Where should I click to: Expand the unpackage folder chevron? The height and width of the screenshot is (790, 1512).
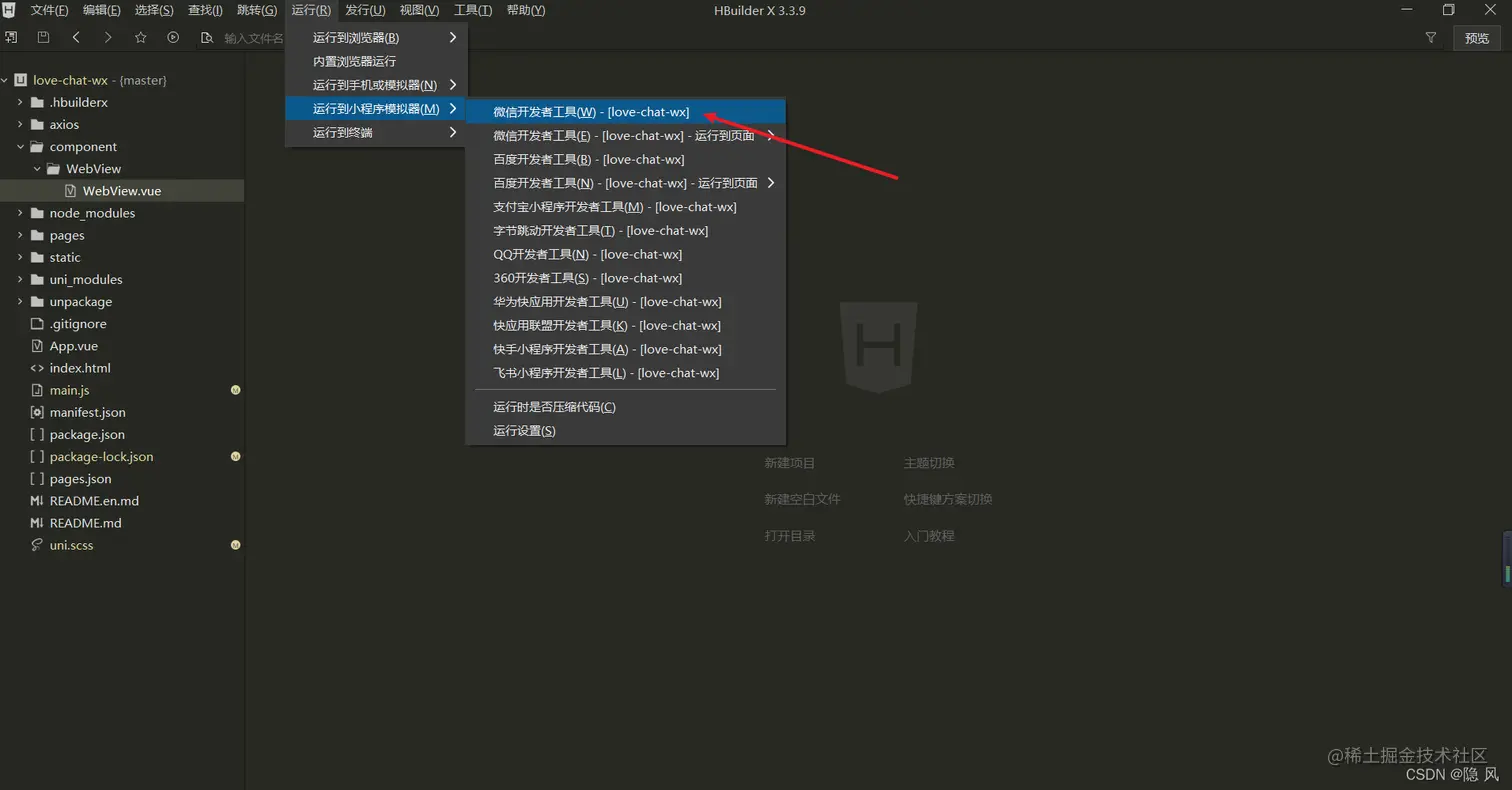[20, 301]
